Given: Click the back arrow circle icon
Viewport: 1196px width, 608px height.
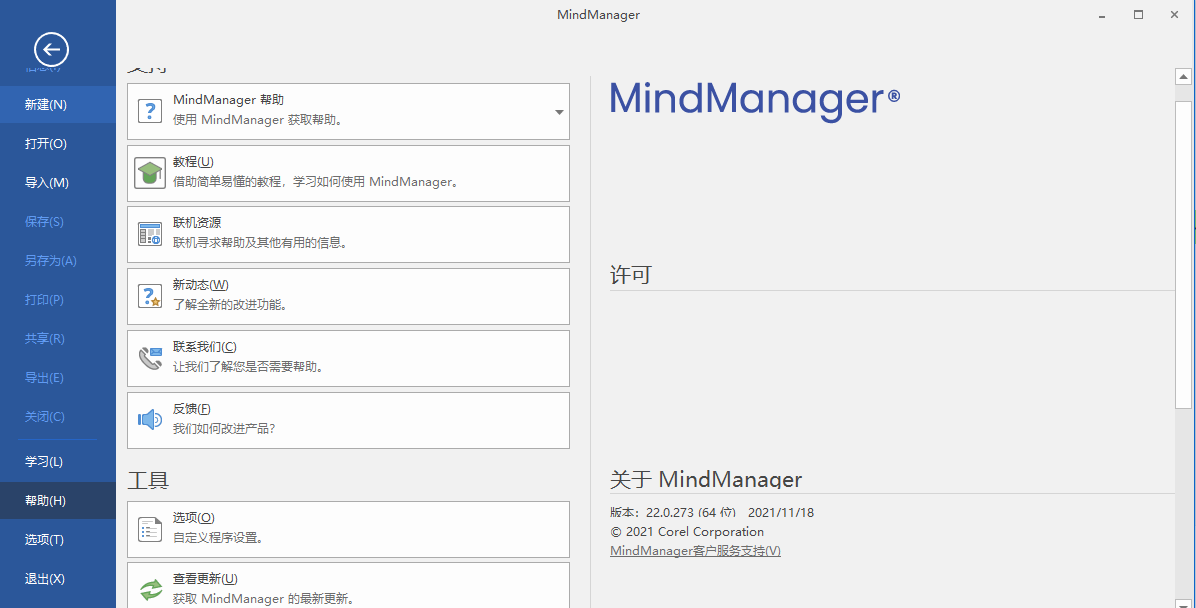Looking at the screenshot, I should click(x=51, y=49).
